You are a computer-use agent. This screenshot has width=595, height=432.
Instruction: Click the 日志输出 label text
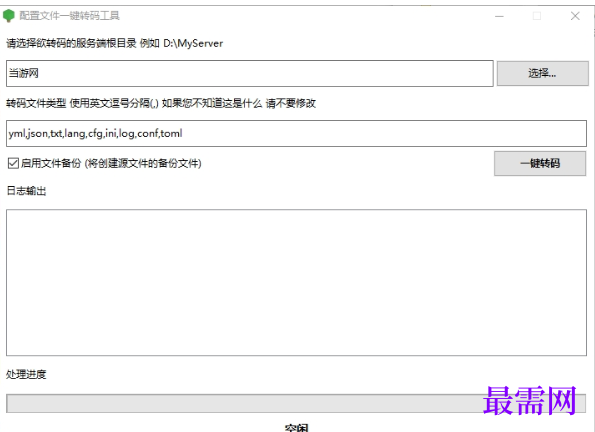tap(26, 191)
